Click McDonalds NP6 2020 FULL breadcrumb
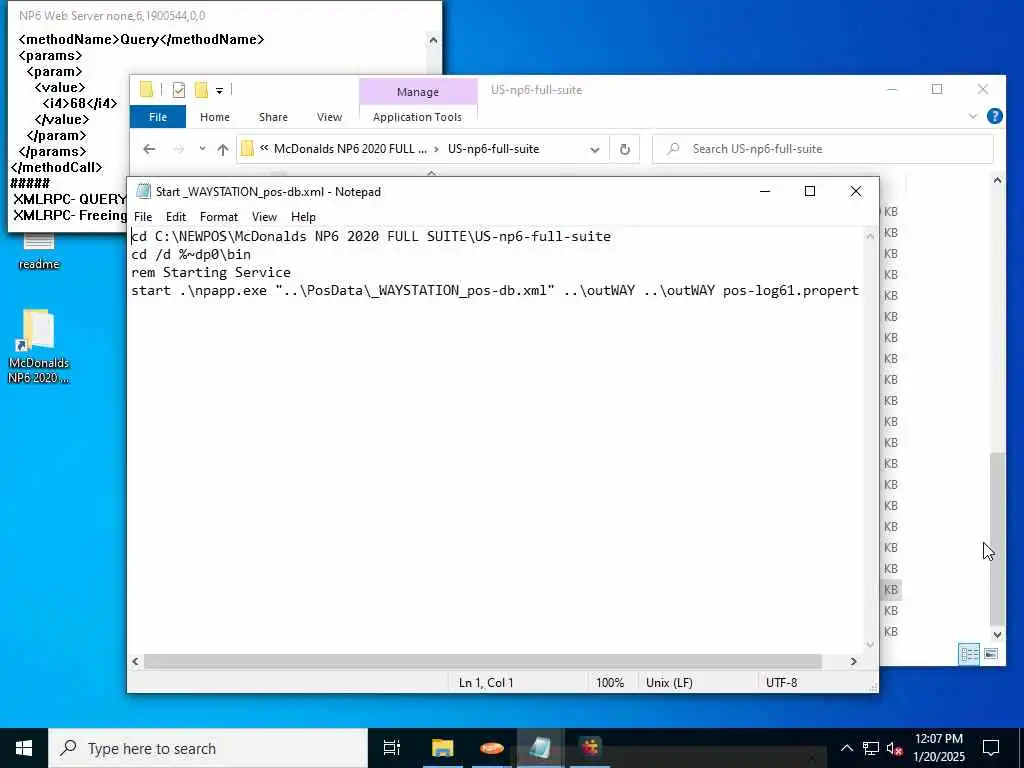1024x768 pixels. tap(350, 149)
